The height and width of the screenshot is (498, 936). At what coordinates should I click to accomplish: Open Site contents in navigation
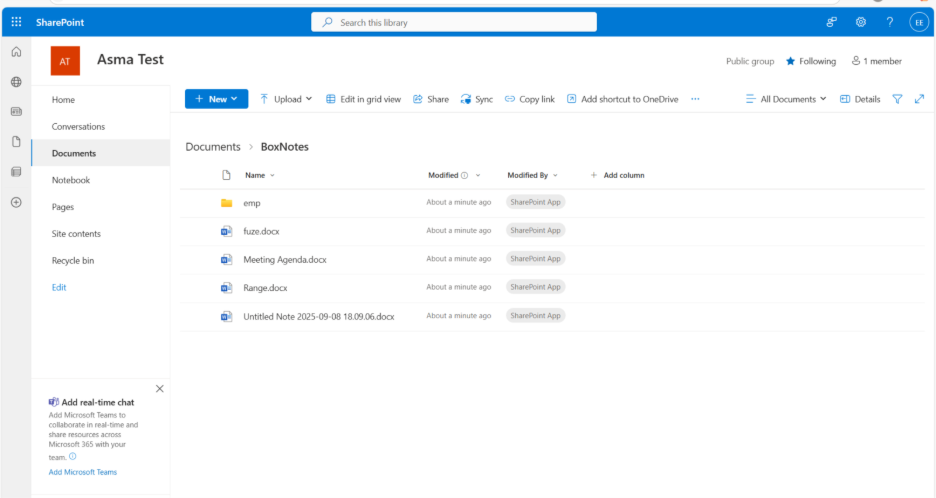76,234
